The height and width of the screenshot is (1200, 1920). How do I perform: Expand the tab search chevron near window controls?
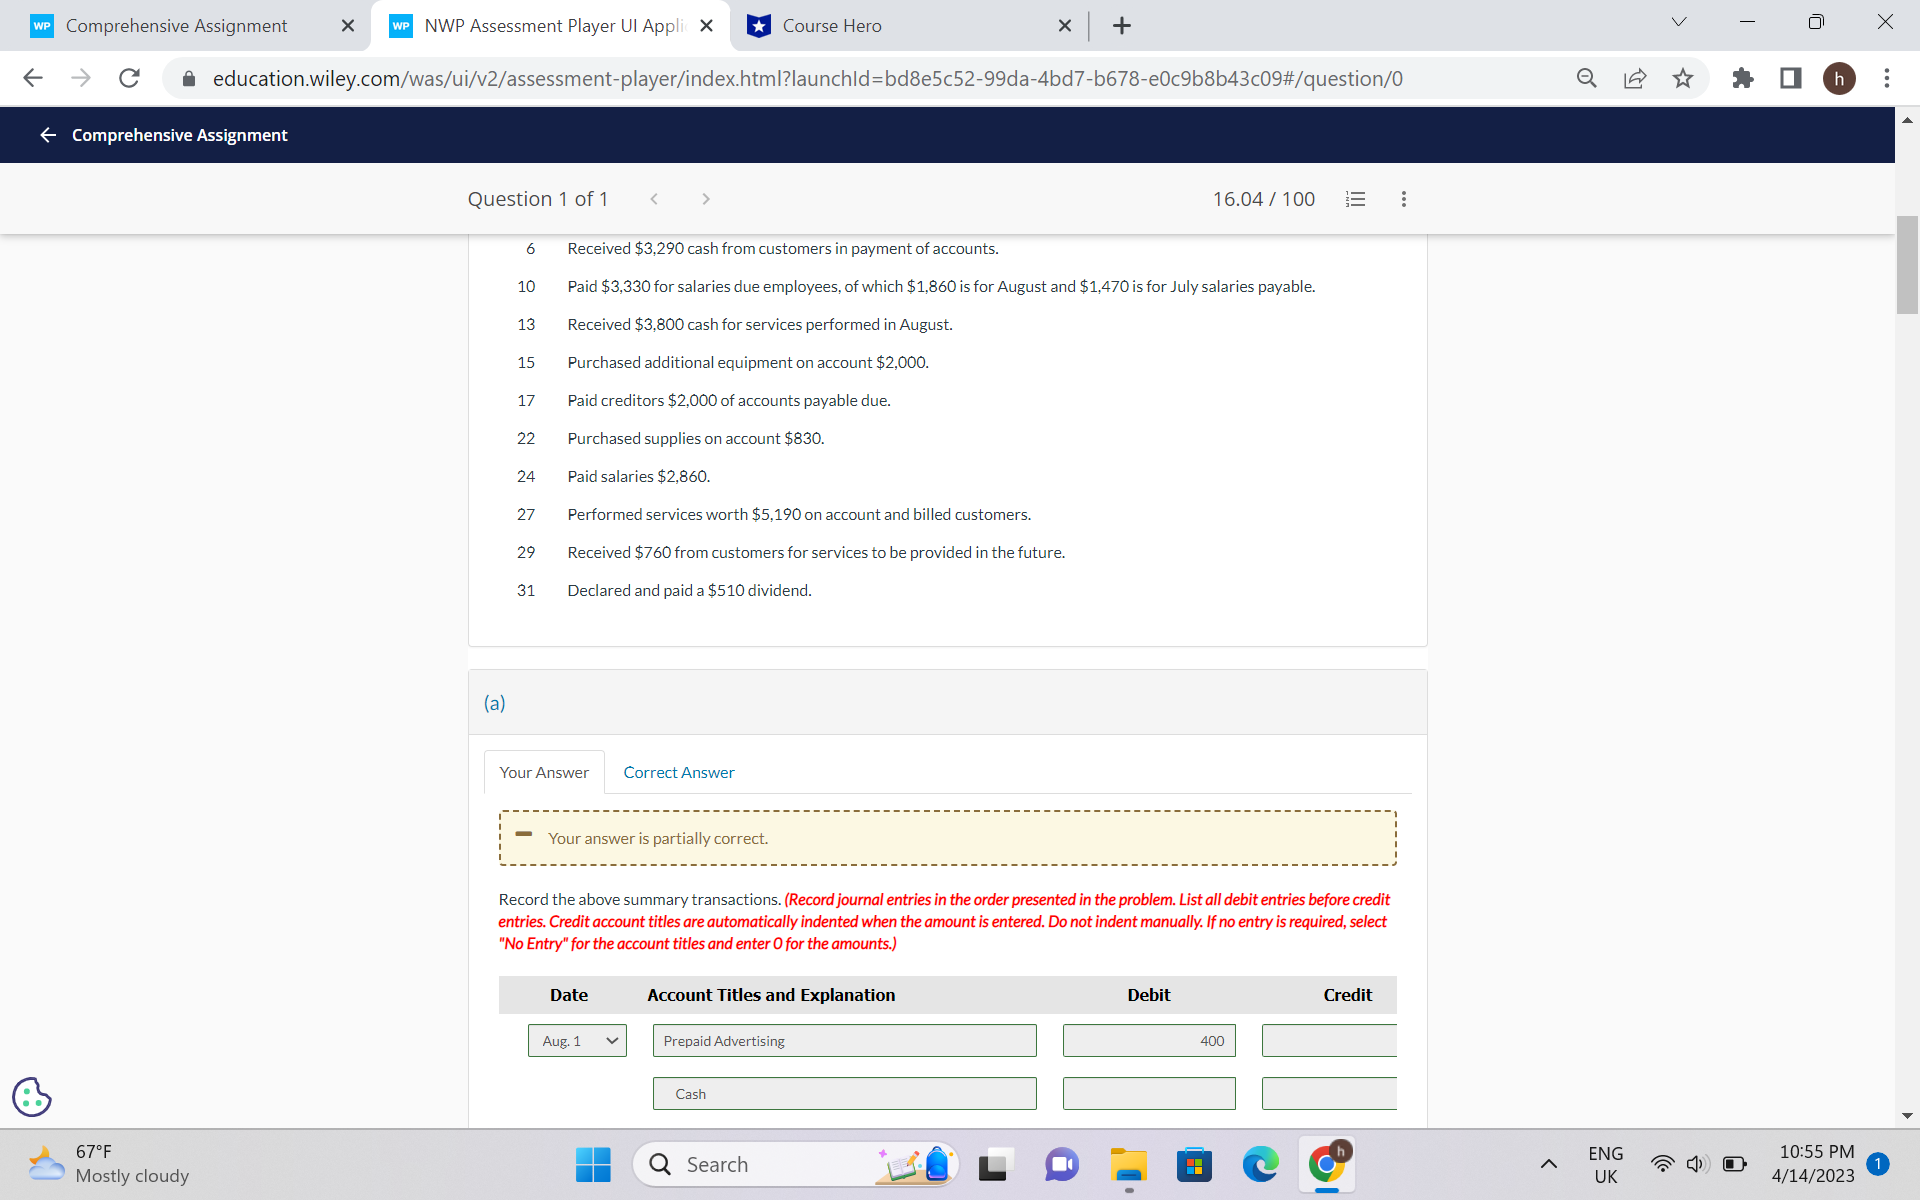pyautogui.click(x=1678, y=21)
